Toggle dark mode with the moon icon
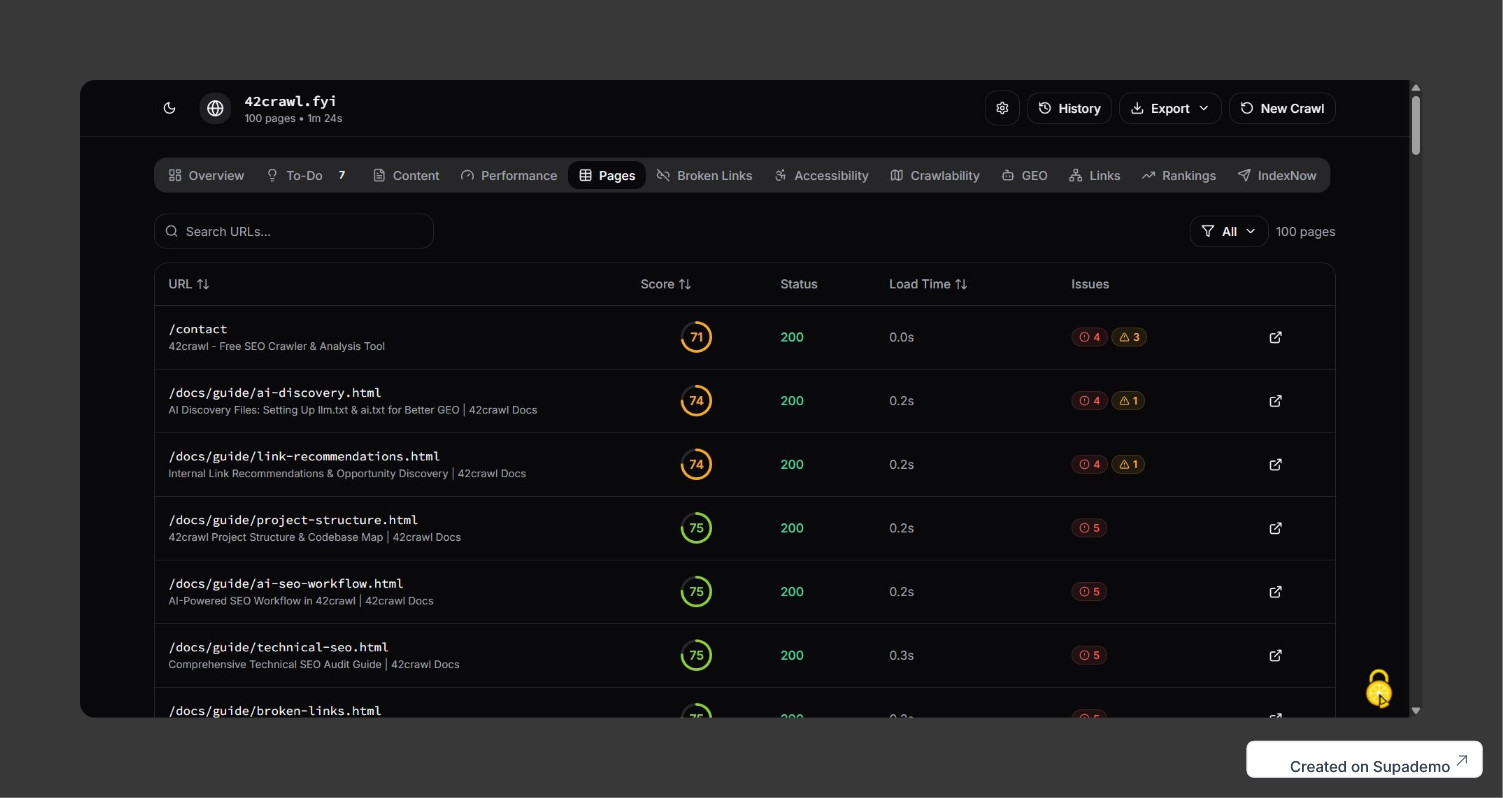This screenshot has width=1503, height=798. point(169,107)
